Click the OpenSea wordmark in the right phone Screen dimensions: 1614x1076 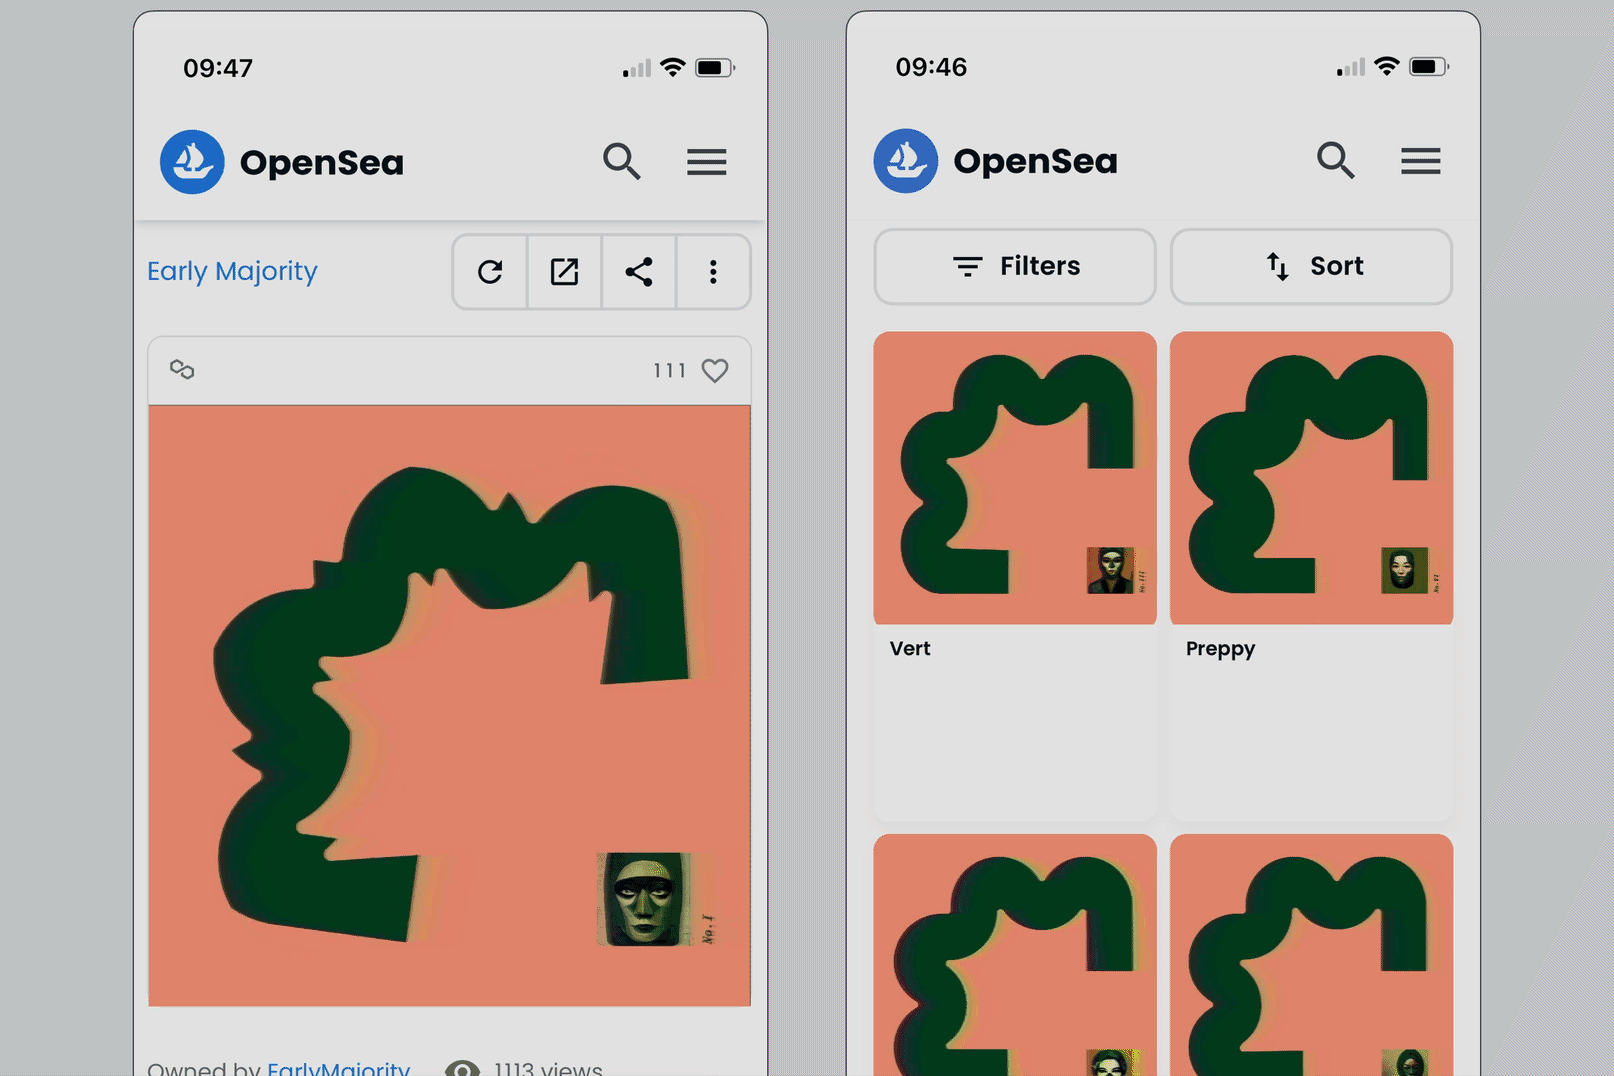point(1035,161)
